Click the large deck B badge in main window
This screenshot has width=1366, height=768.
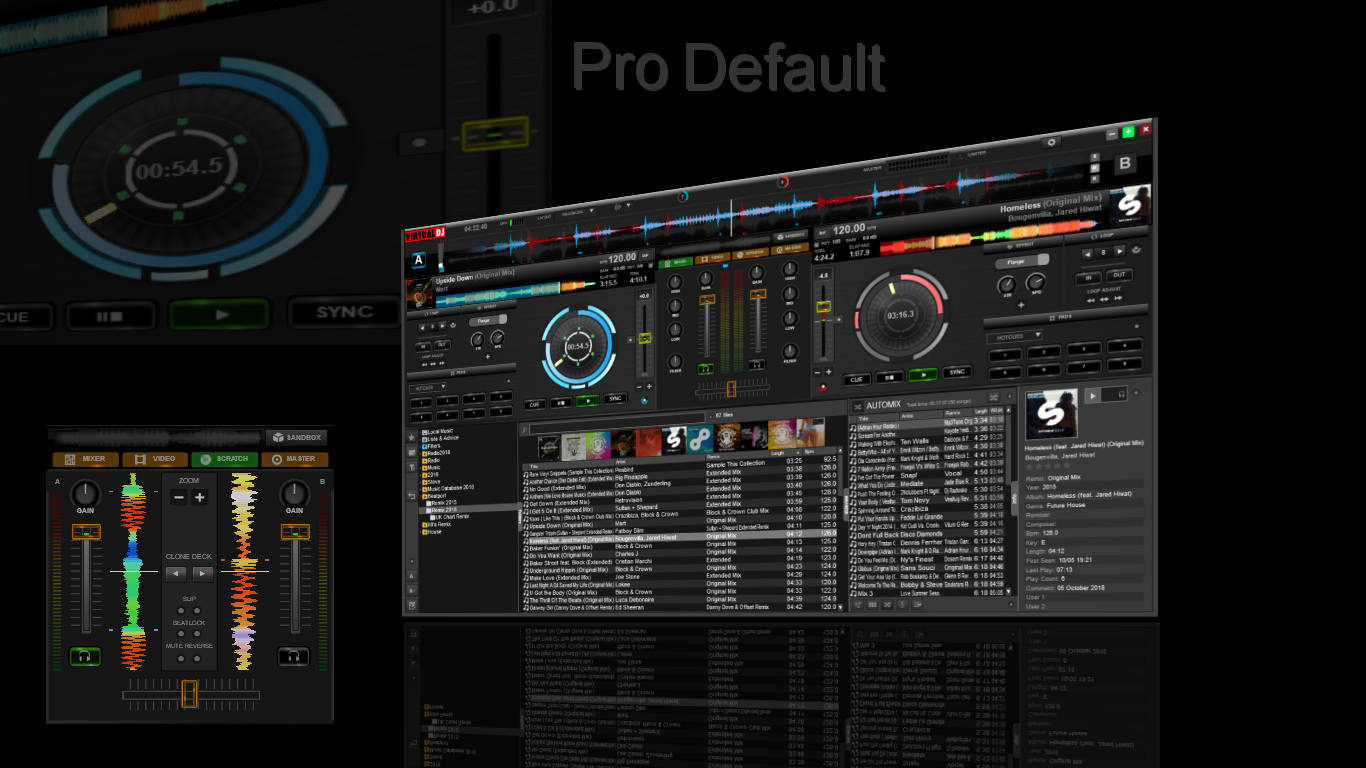1125,163
